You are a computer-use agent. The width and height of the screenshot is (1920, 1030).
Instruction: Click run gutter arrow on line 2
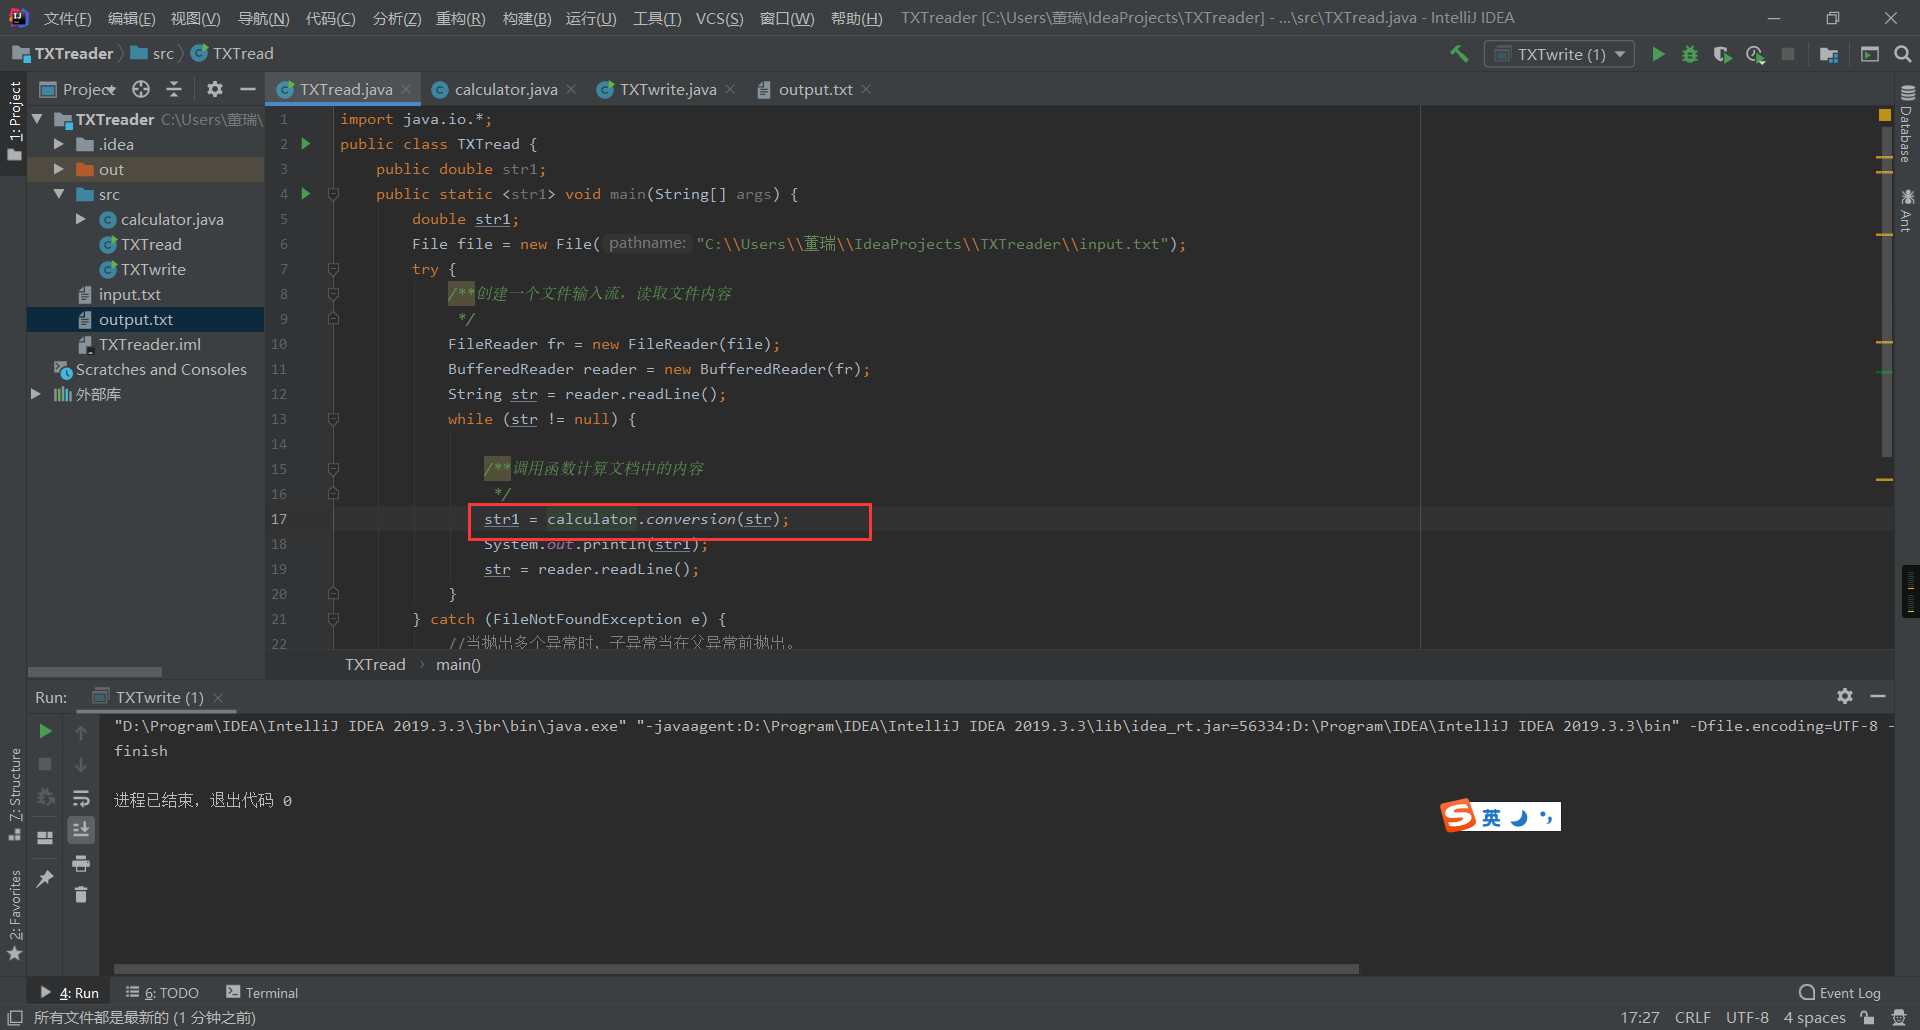tap(306, 144)
